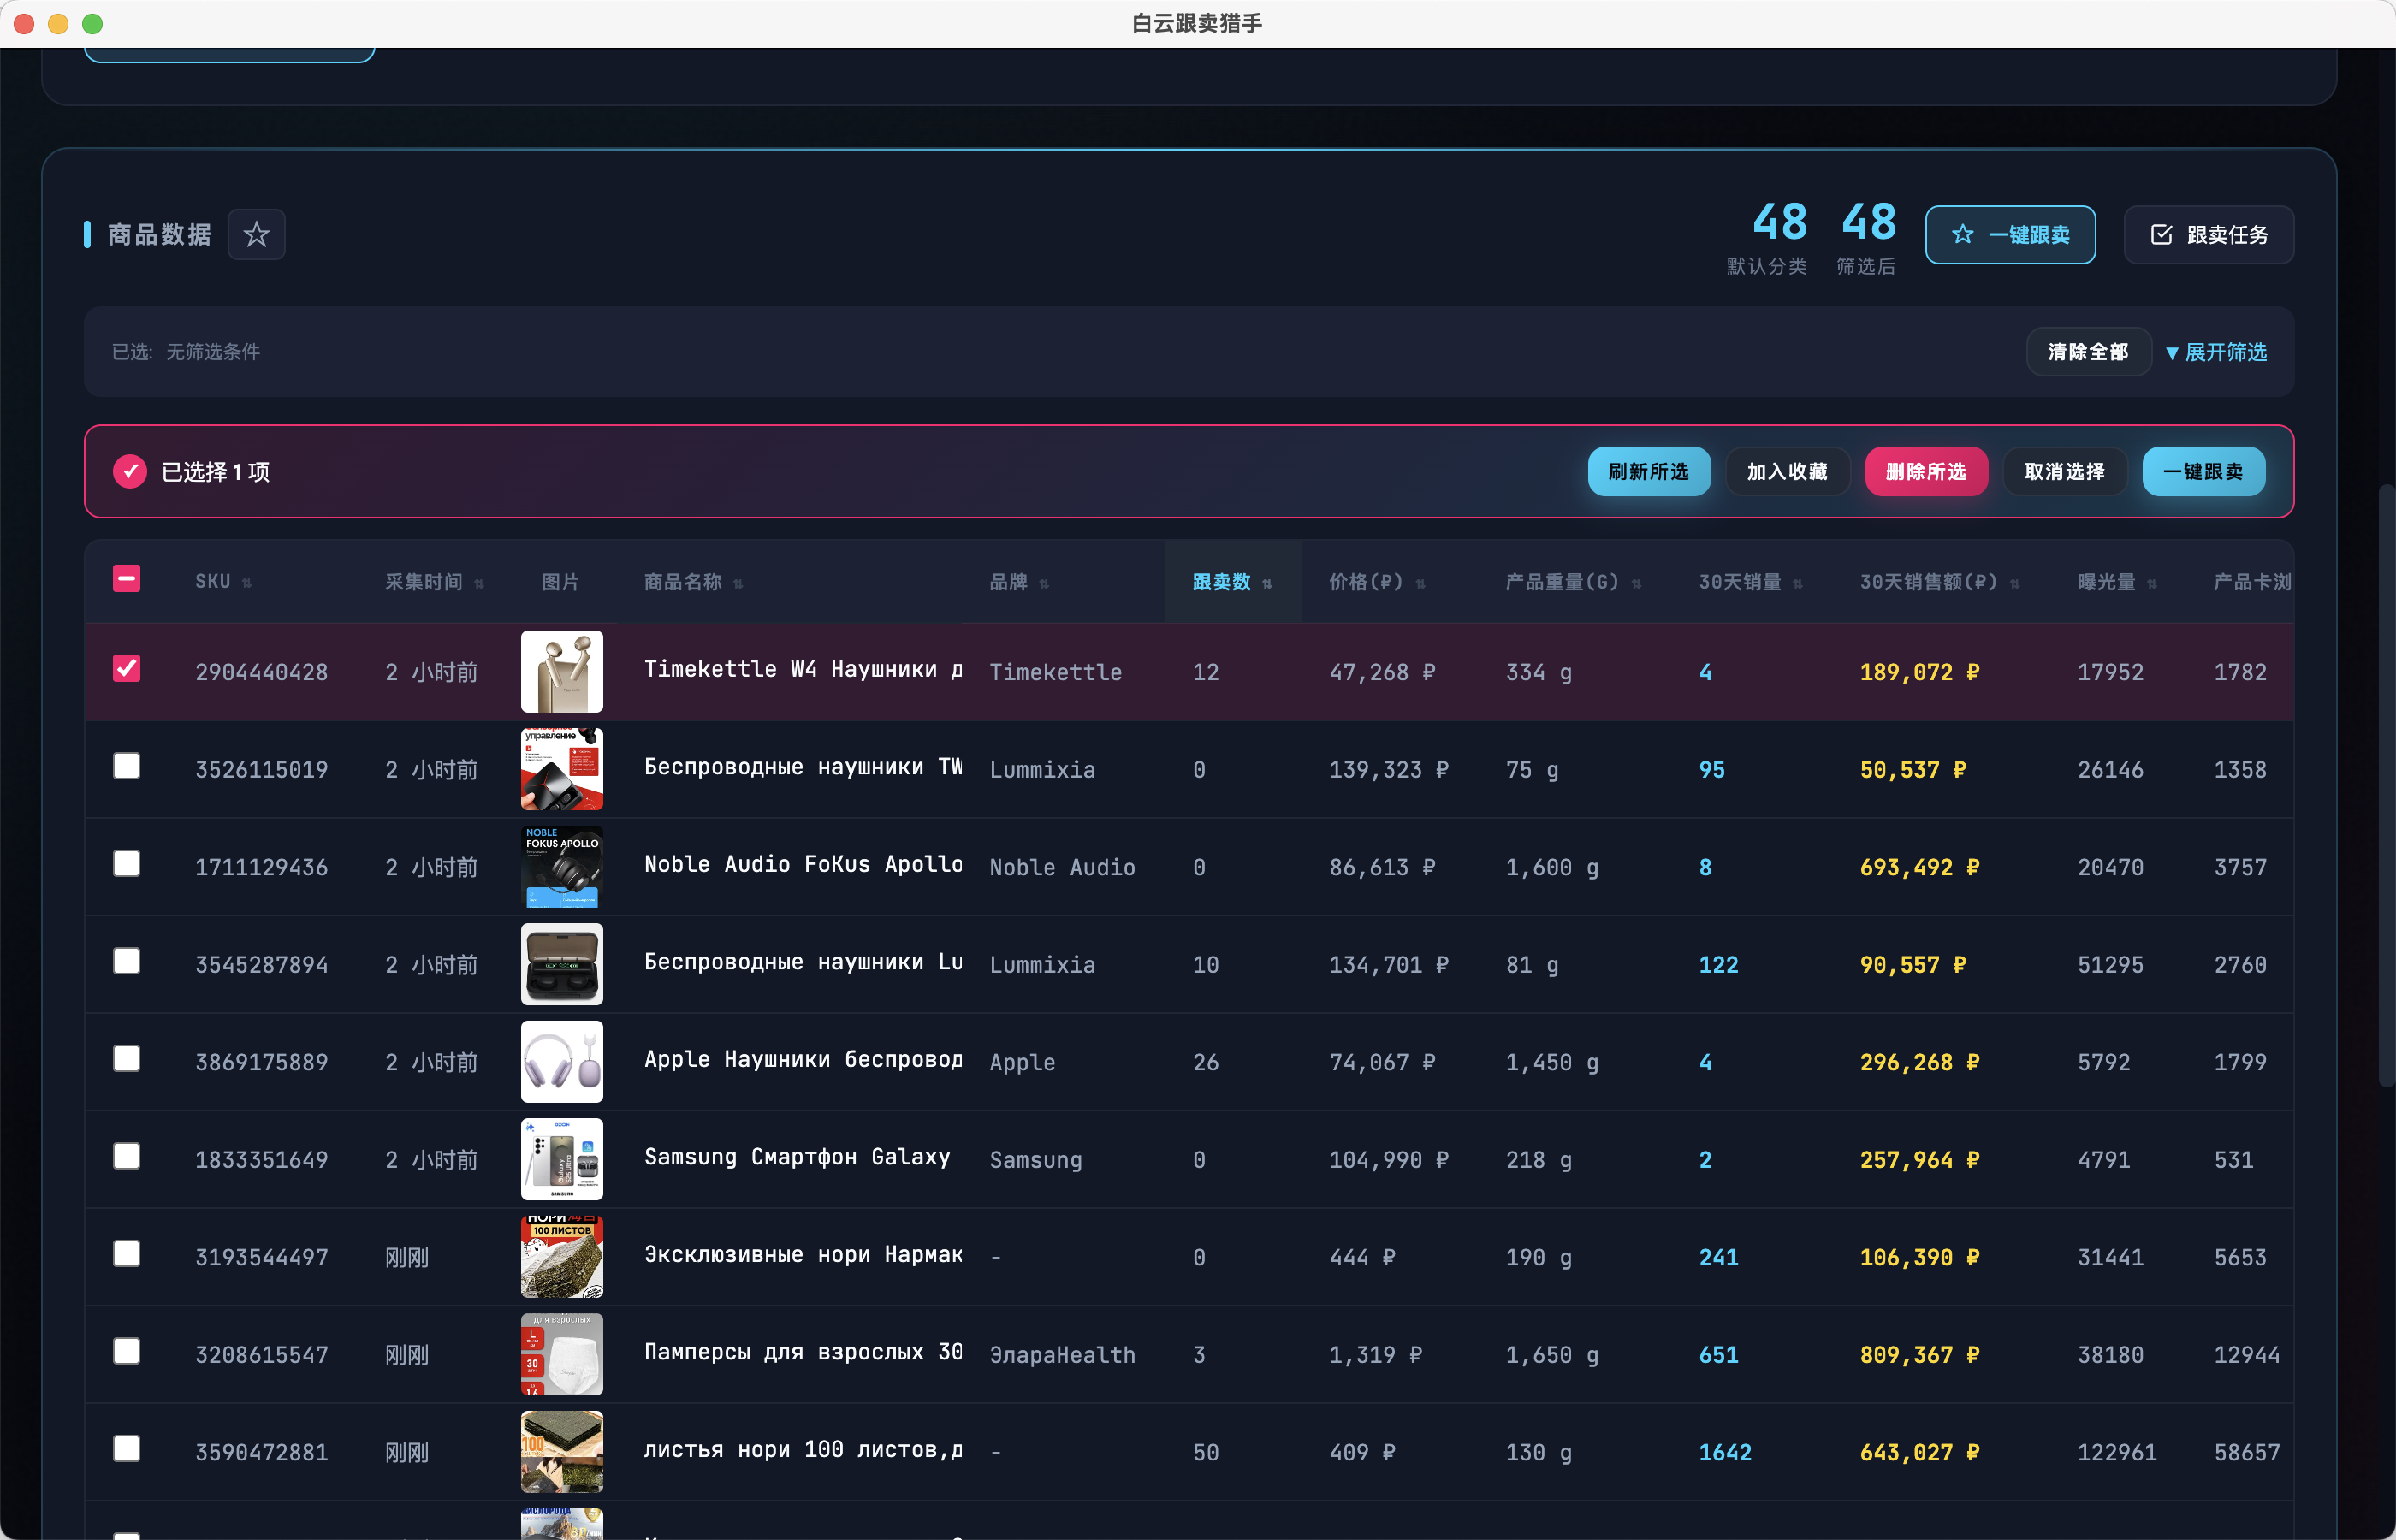Screen dimensions: 2396x1540
Task: Sort by 产品重量(G) using its sort icon
Action: pyautogui.click(x=1636, y=583)
